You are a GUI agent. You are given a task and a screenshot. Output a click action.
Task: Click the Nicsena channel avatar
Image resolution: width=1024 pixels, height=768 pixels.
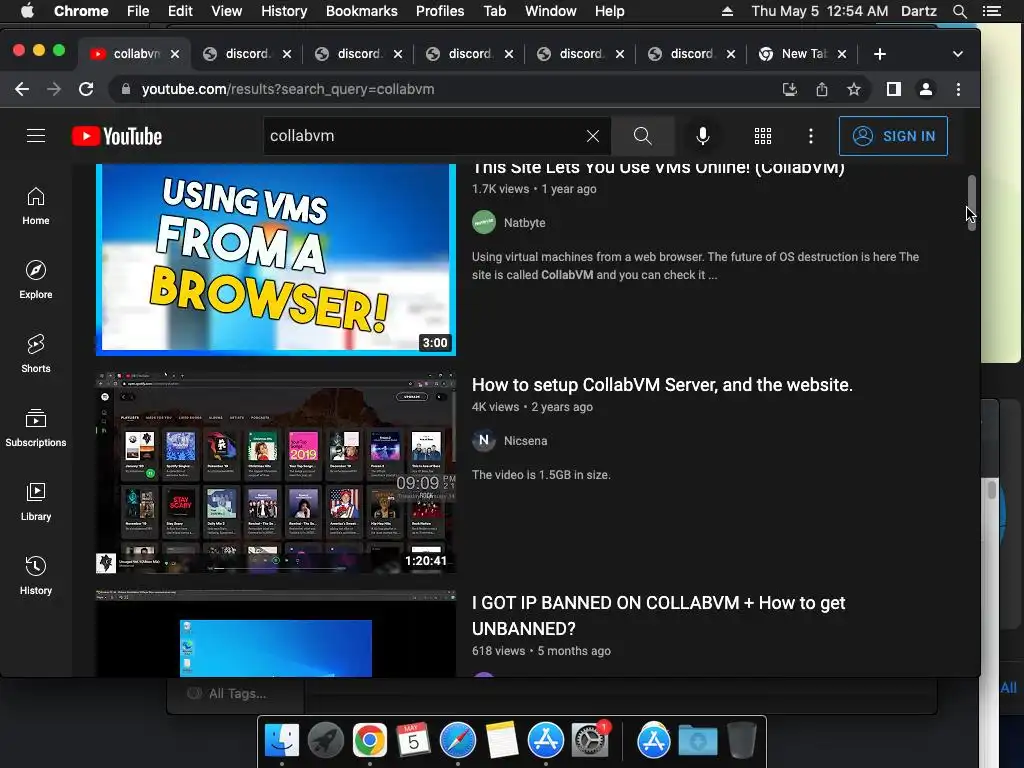coord(484,441)
